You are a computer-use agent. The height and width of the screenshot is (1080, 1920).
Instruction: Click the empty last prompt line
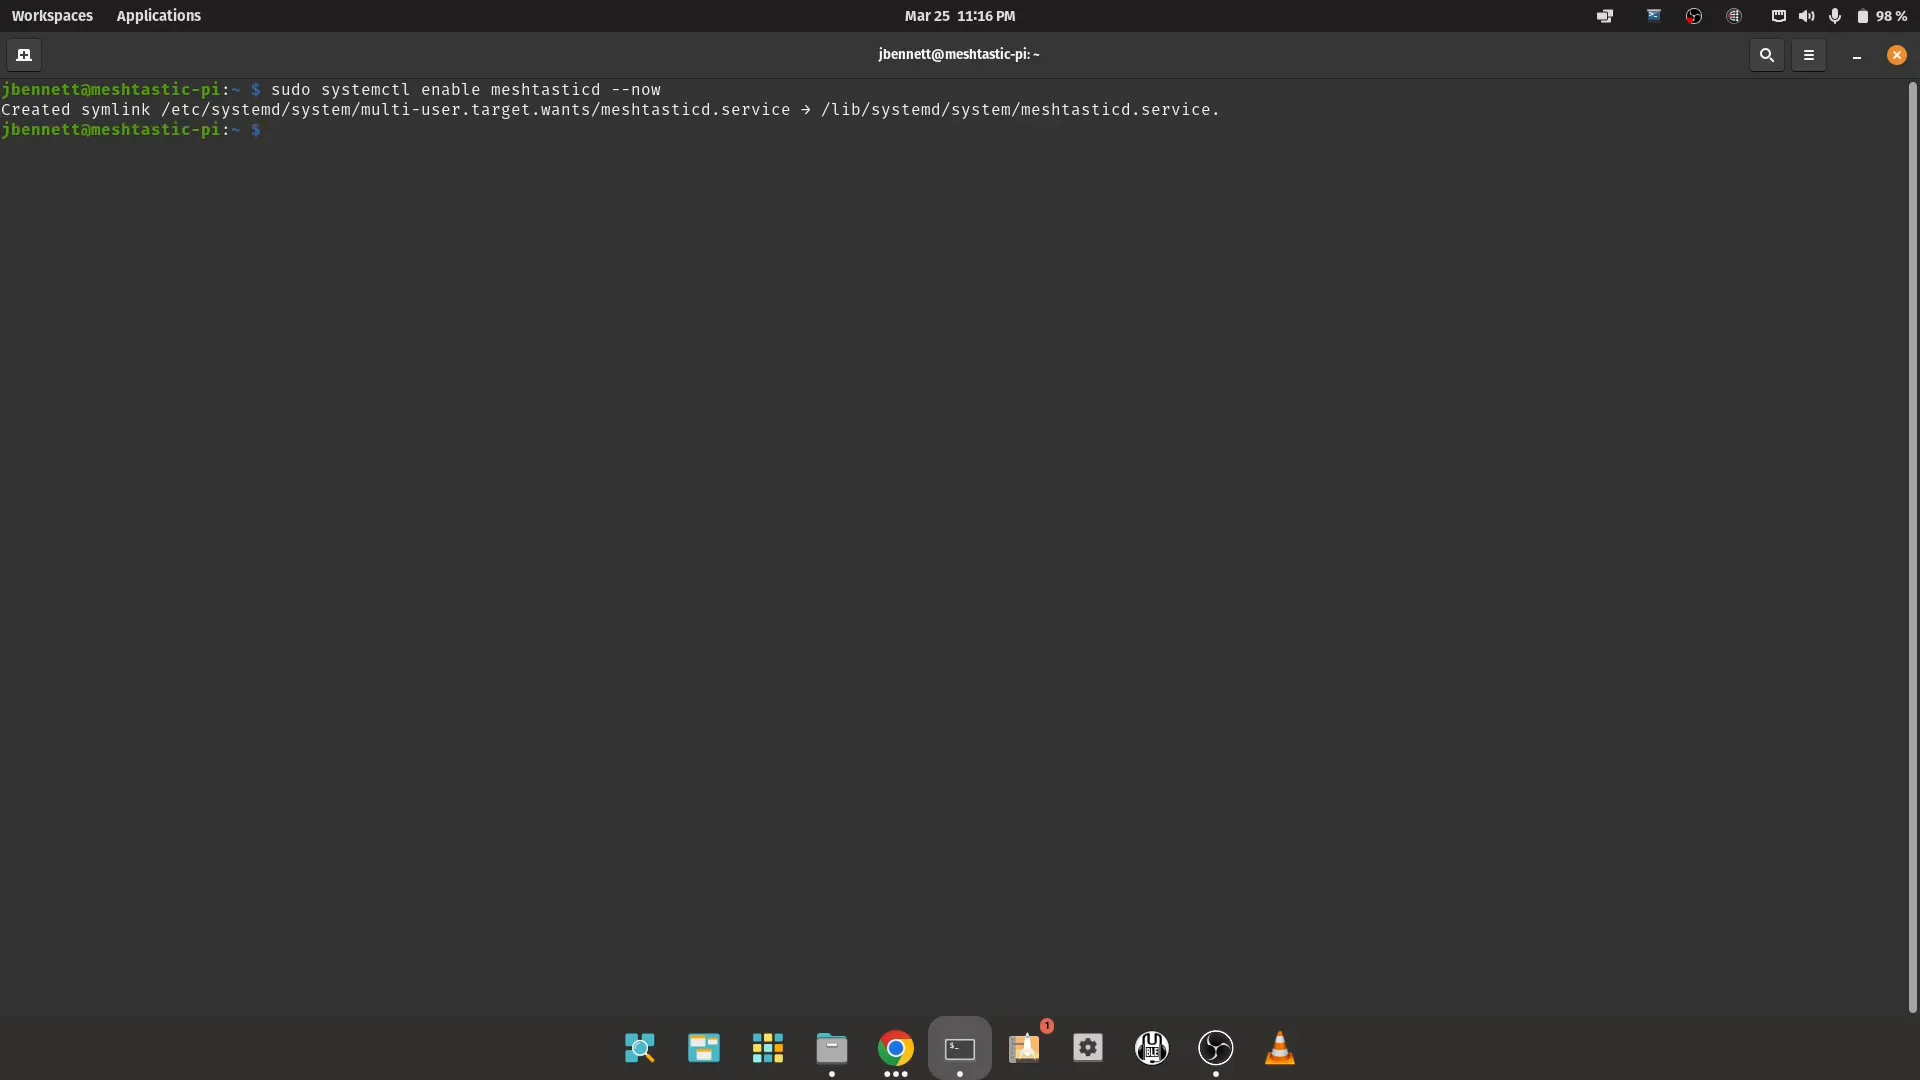(131, 130)
